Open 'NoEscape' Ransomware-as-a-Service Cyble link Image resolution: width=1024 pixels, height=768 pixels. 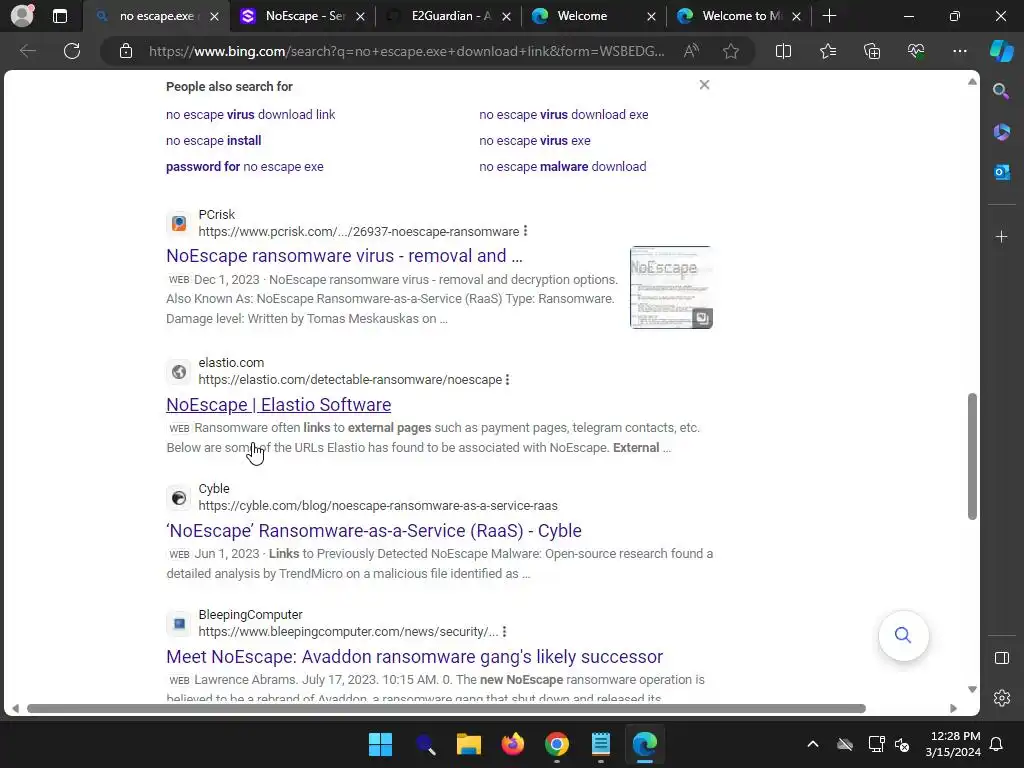pyautogui.click(x=374, y=530)
